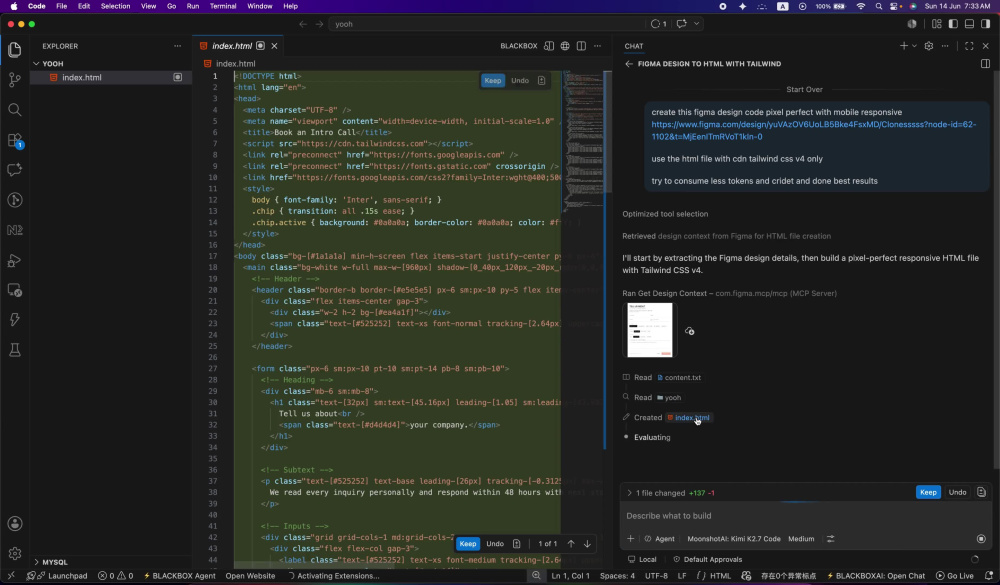Stop the running chat request
The image size is (1000, 585).
[x=981, y=538]
